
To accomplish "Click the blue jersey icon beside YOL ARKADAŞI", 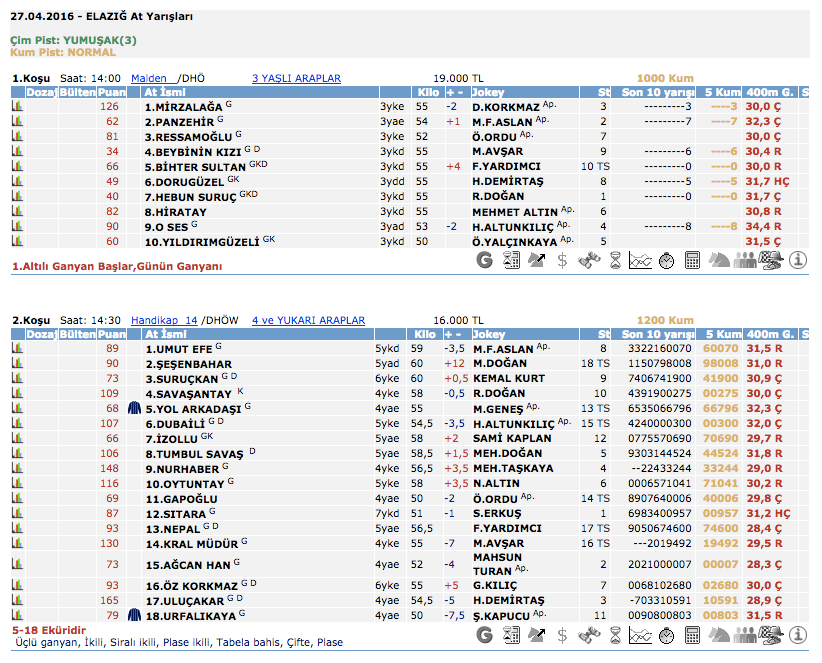I will coord(135,408).
